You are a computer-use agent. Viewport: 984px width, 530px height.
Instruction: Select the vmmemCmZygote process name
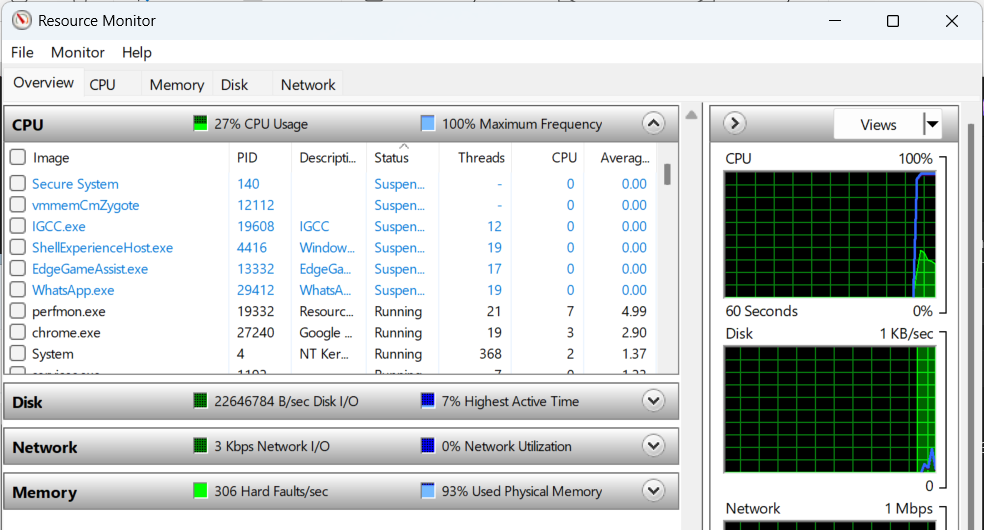[x=85, y=205]
